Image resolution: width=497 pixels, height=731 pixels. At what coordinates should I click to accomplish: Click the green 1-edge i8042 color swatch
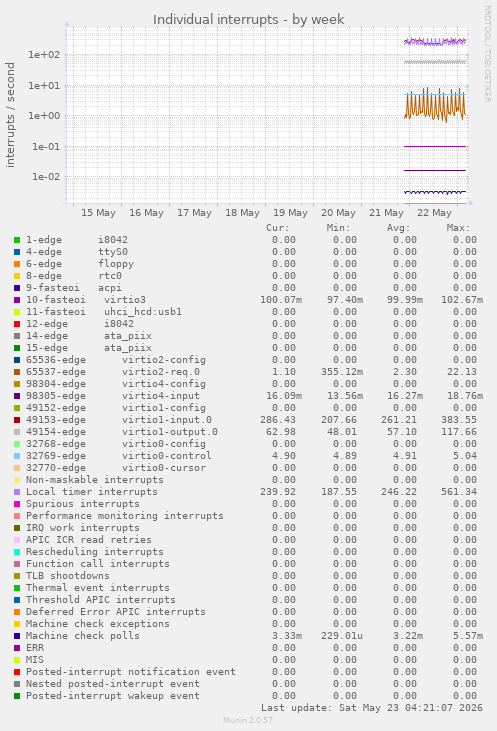(x=17, y=240)
